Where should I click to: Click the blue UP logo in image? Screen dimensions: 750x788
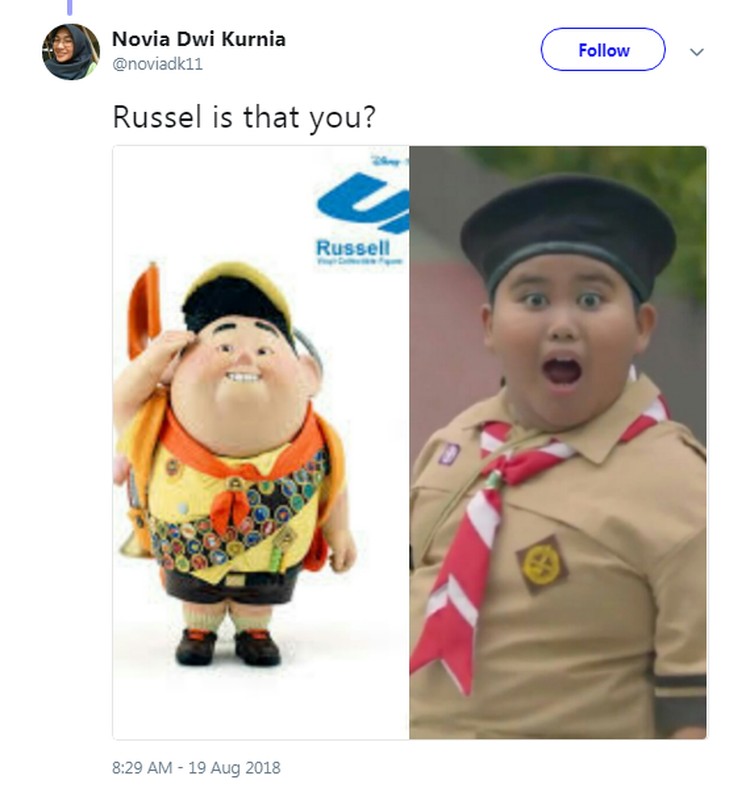(363, 202)
